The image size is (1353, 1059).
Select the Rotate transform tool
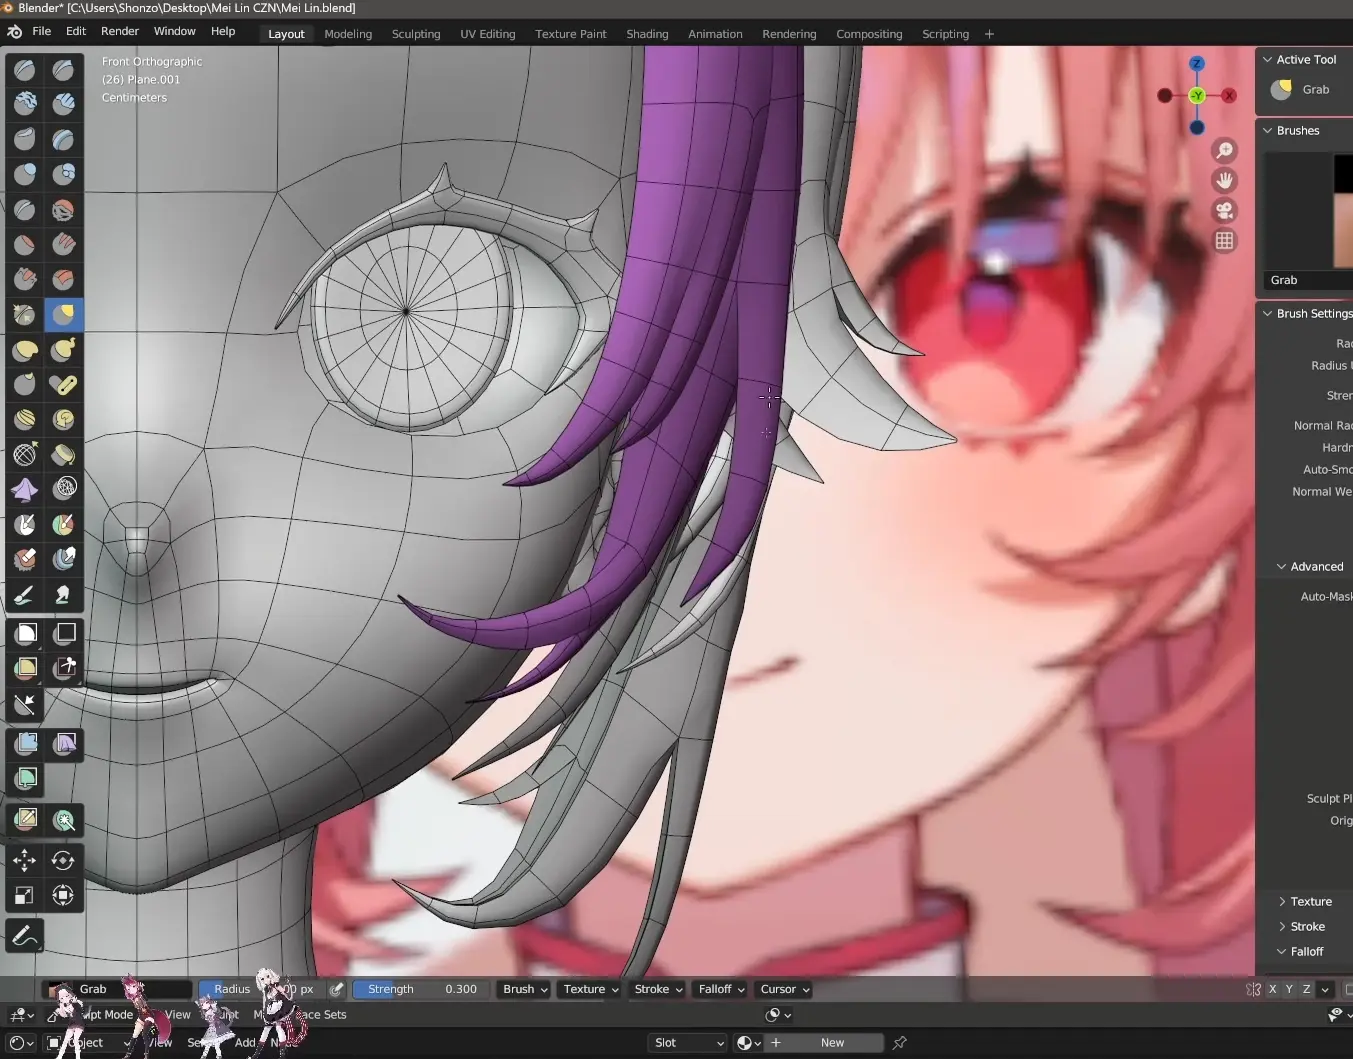click(x=64, y=861)
